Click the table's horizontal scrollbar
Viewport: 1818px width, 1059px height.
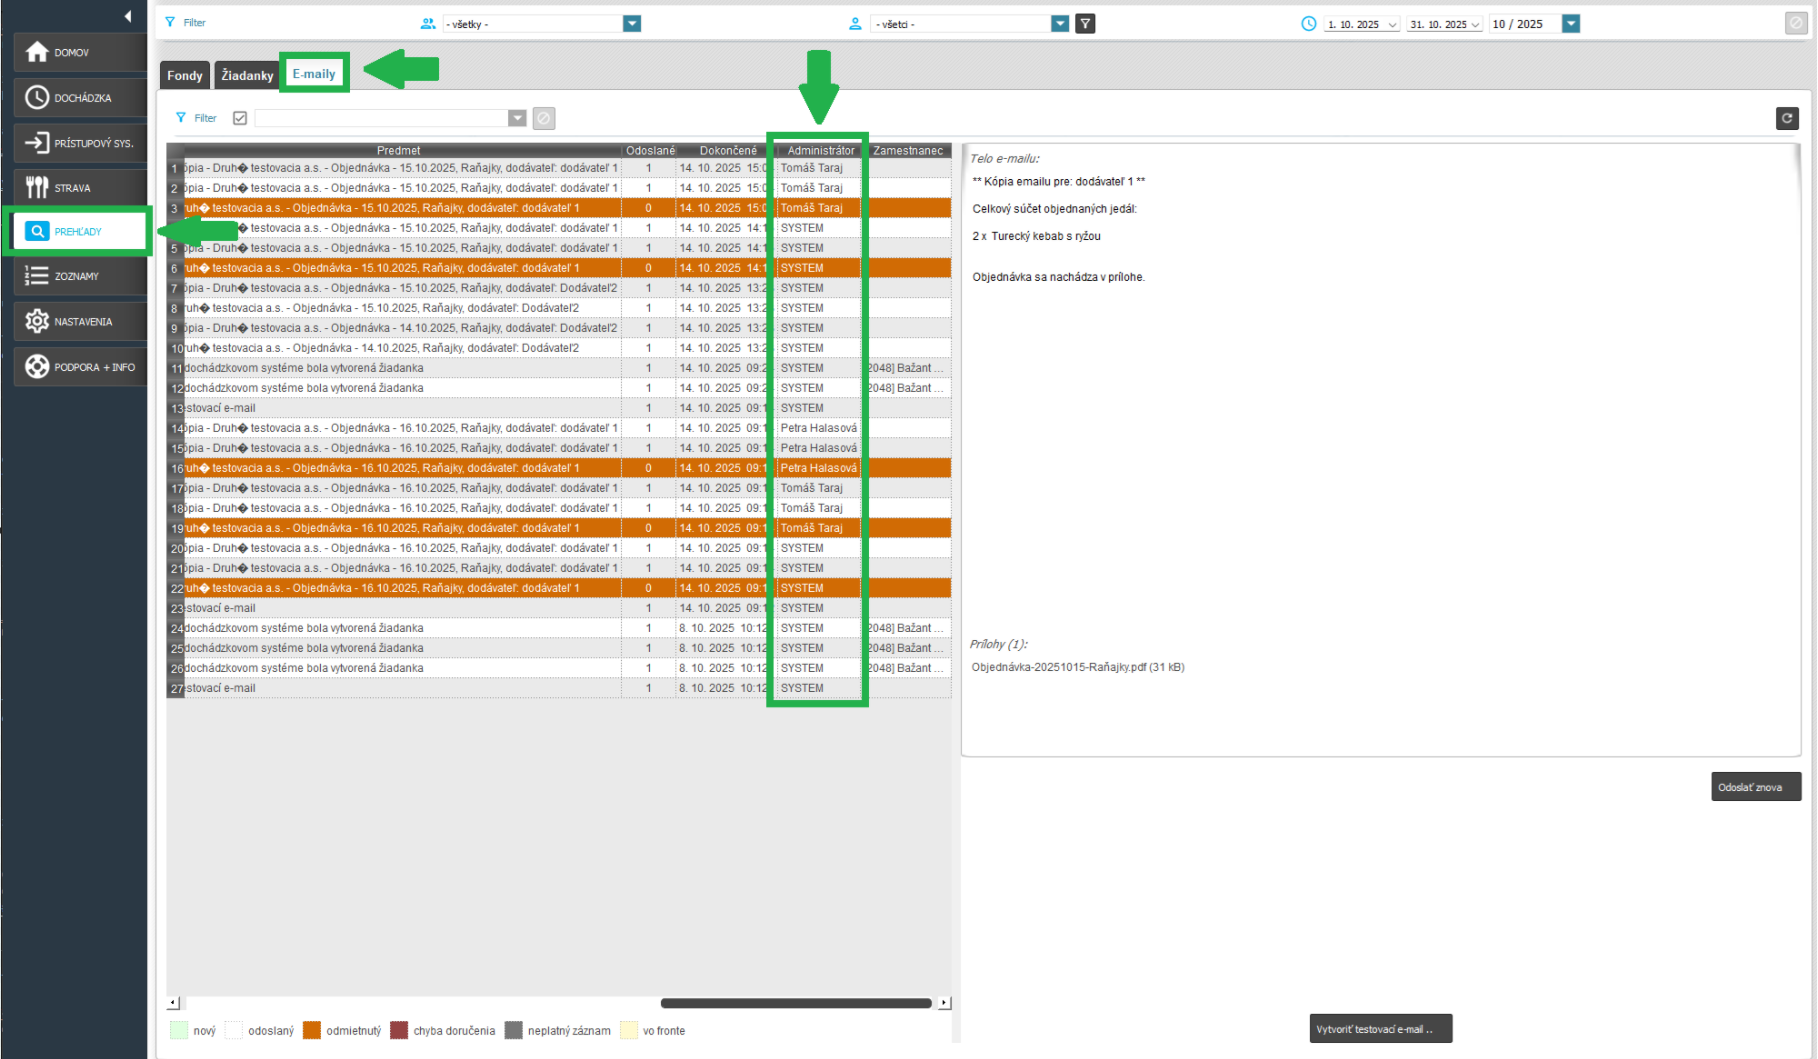795,1003
